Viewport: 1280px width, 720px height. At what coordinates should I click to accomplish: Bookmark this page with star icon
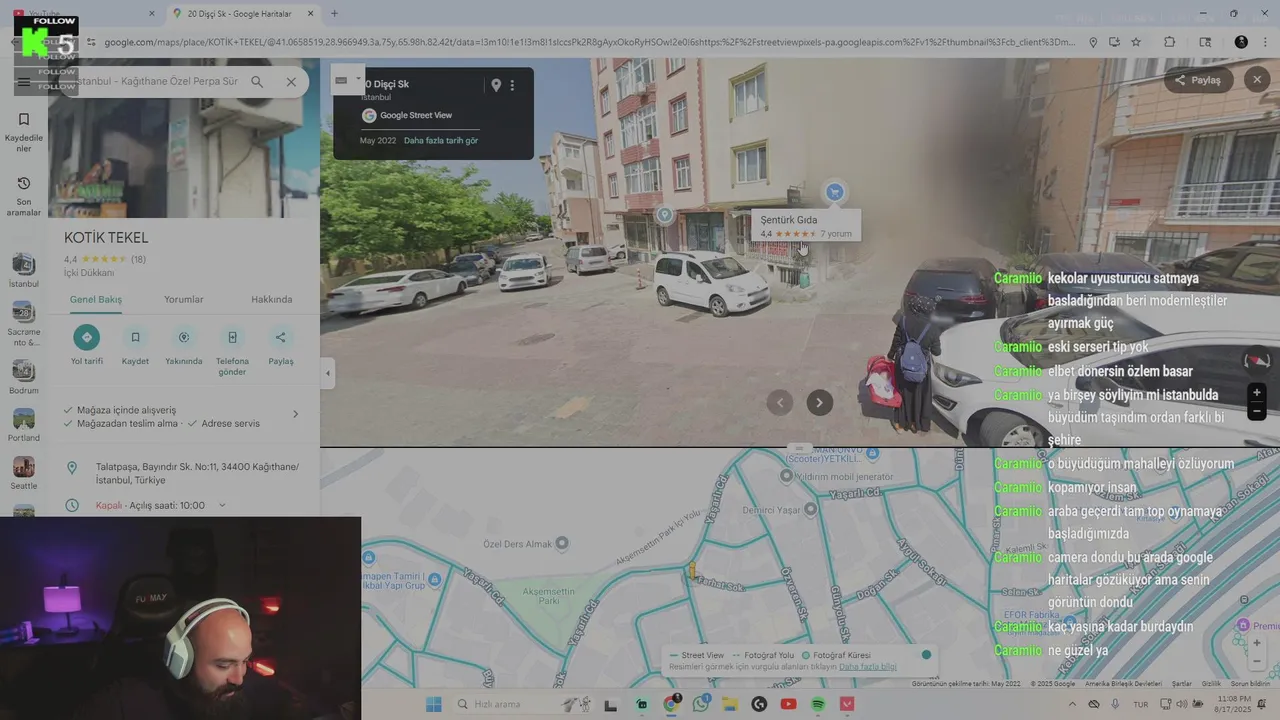pos(1136,42)
